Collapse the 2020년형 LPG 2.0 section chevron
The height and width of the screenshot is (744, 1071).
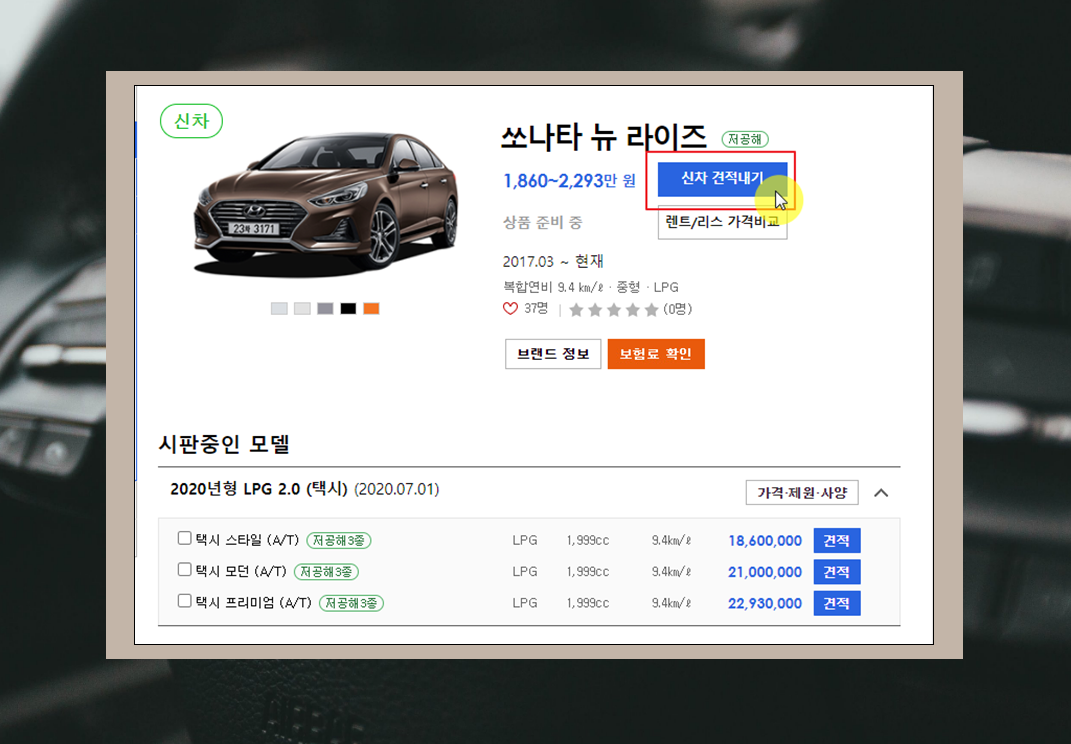[881, 493]
